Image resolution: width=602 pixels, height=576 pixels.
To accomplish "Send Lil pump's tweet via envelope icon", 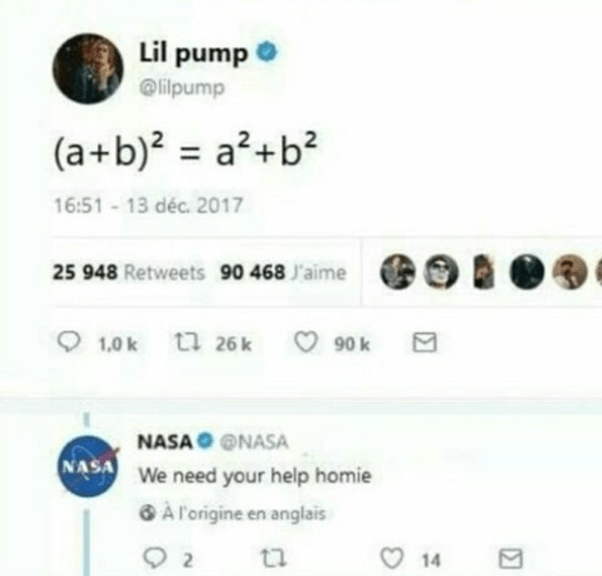I will 425,342.
